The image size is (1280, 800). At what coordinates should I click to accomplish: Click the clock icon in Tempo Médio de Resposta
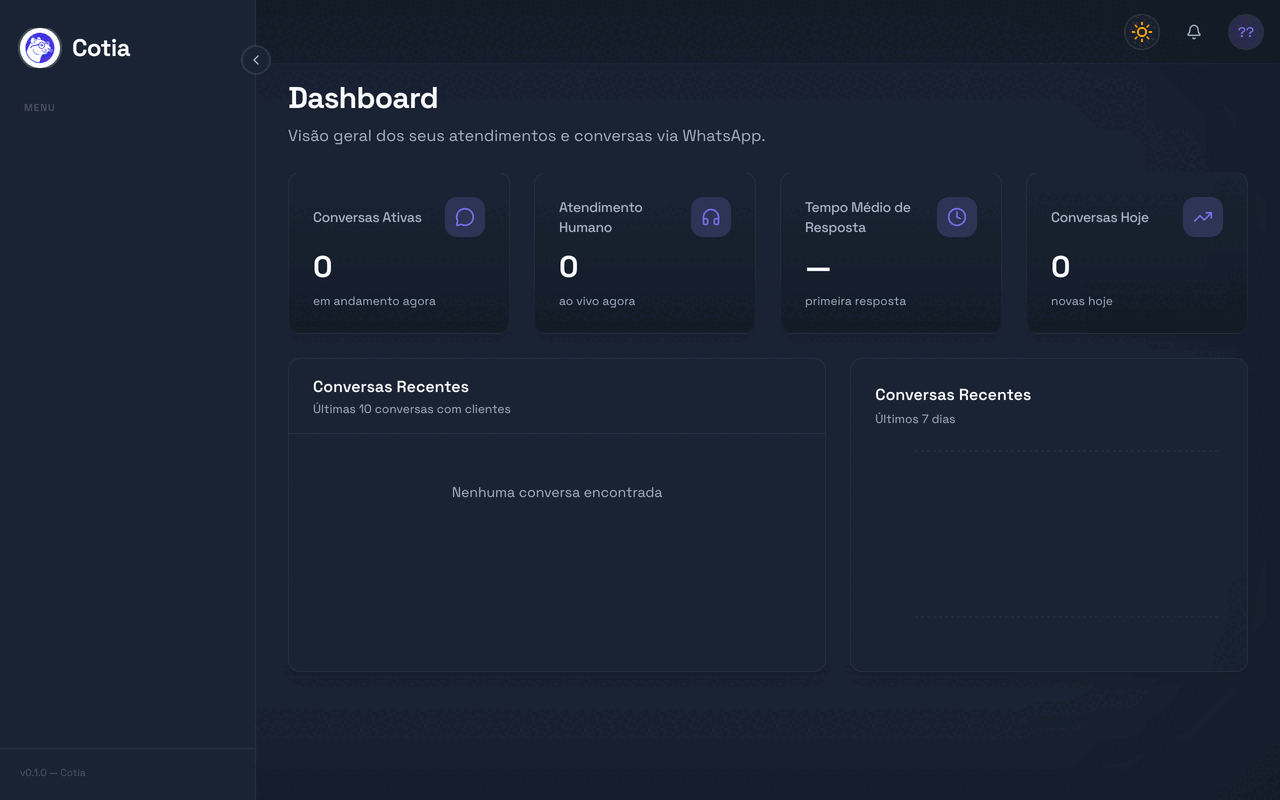pyautogui.click(x=957, y=217)
